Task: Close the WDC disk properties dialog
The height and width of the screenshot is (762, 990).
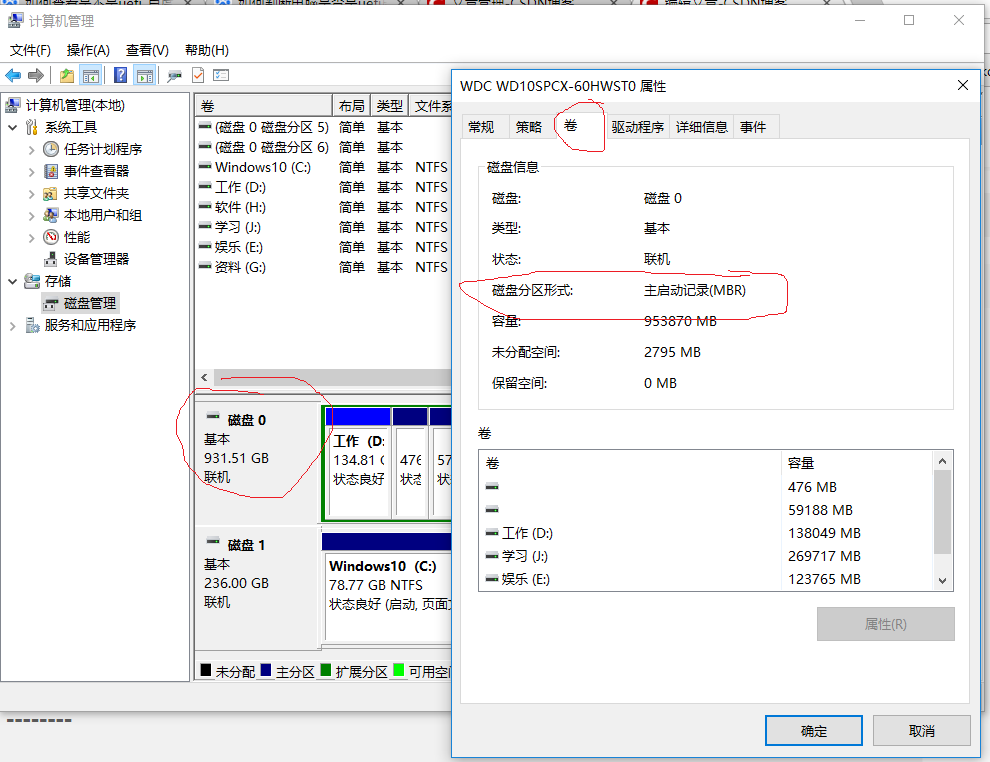Action: 962,85
